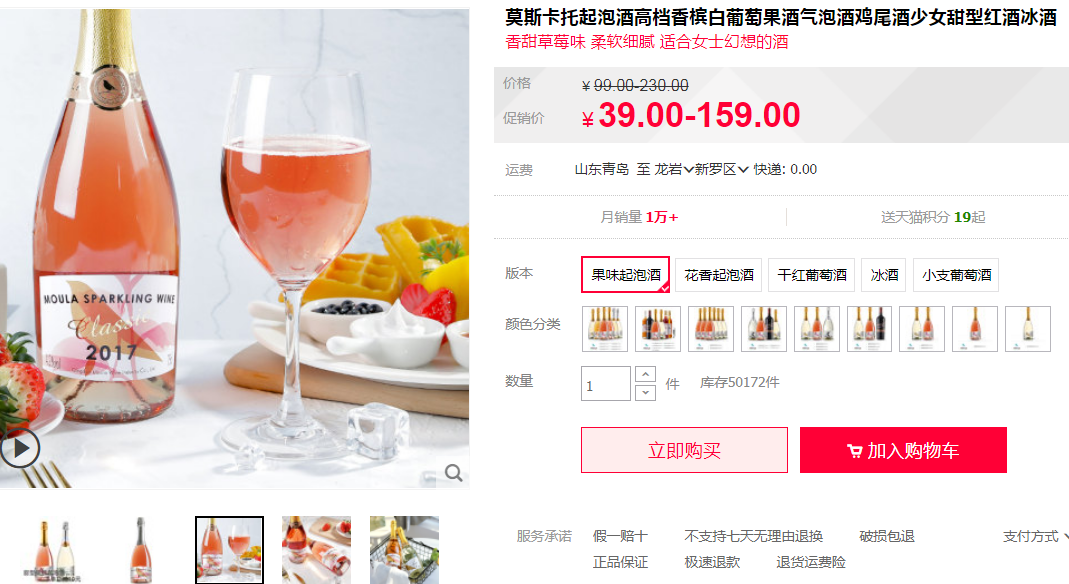This screenshot has height=584, width=1069.
Task: Pick the 干红葡萄酒 version
Action: (811, 275)
